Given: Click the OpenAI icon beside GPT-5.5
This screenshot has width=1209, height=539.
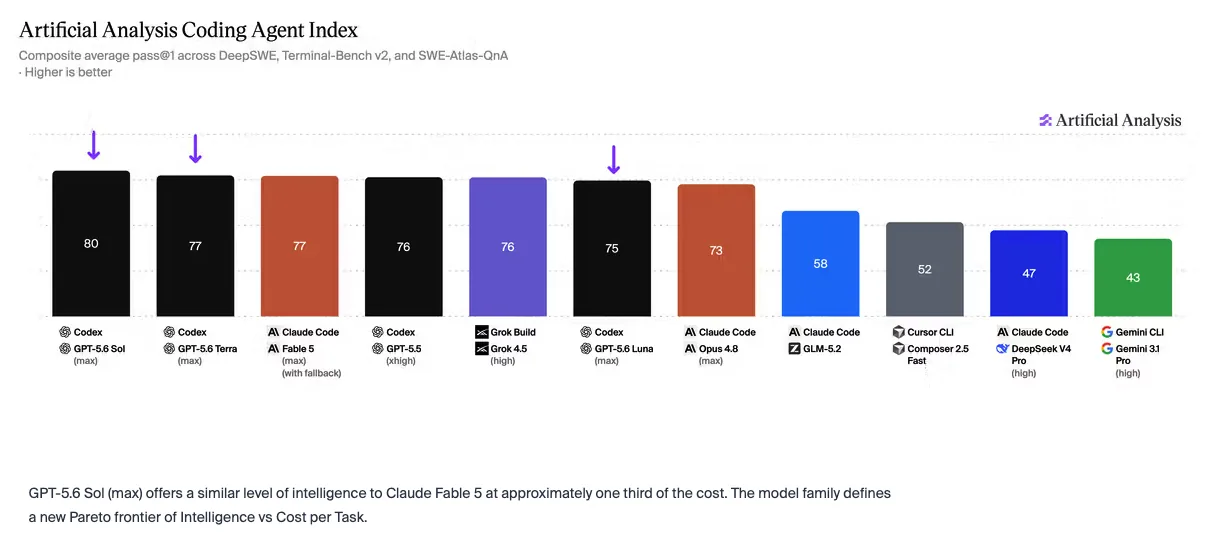Looking at the screenshot, I should point(377,349).
